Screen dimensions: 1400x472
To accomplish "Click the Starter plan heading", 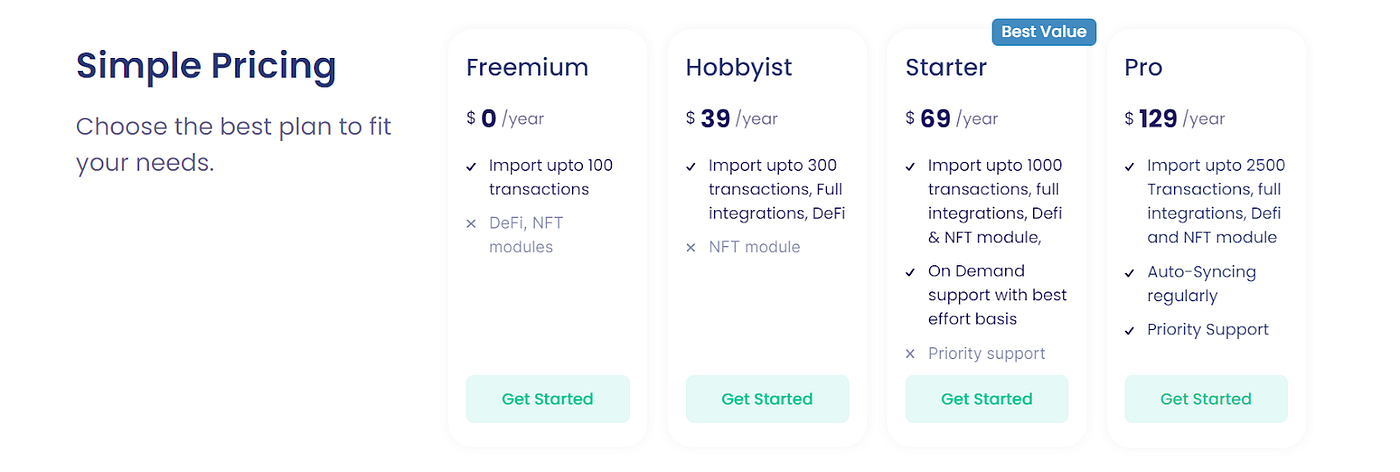I will click(x=945, y=67).
